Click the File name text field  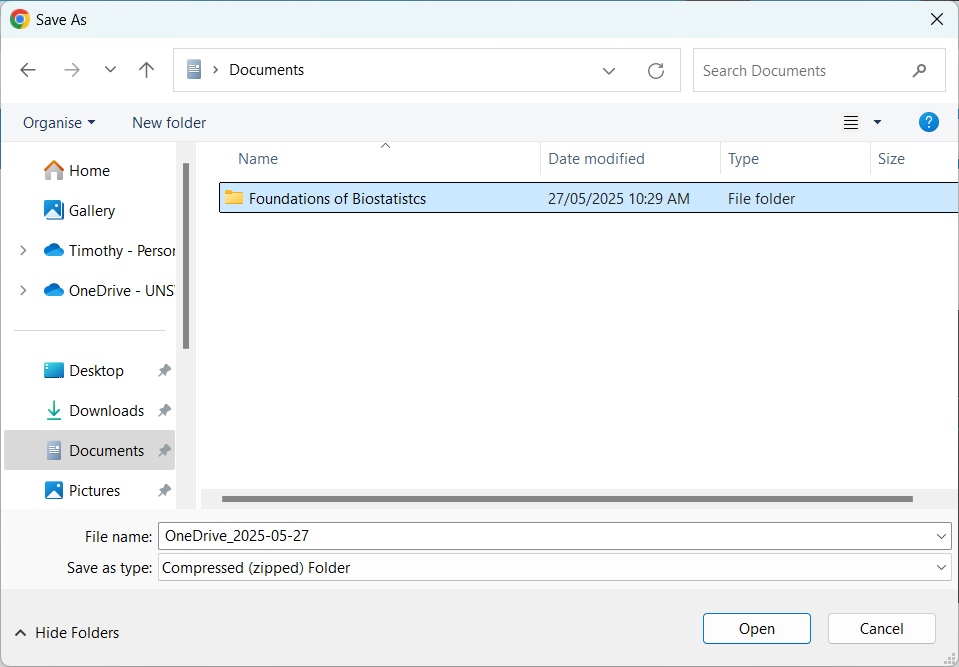545,537
